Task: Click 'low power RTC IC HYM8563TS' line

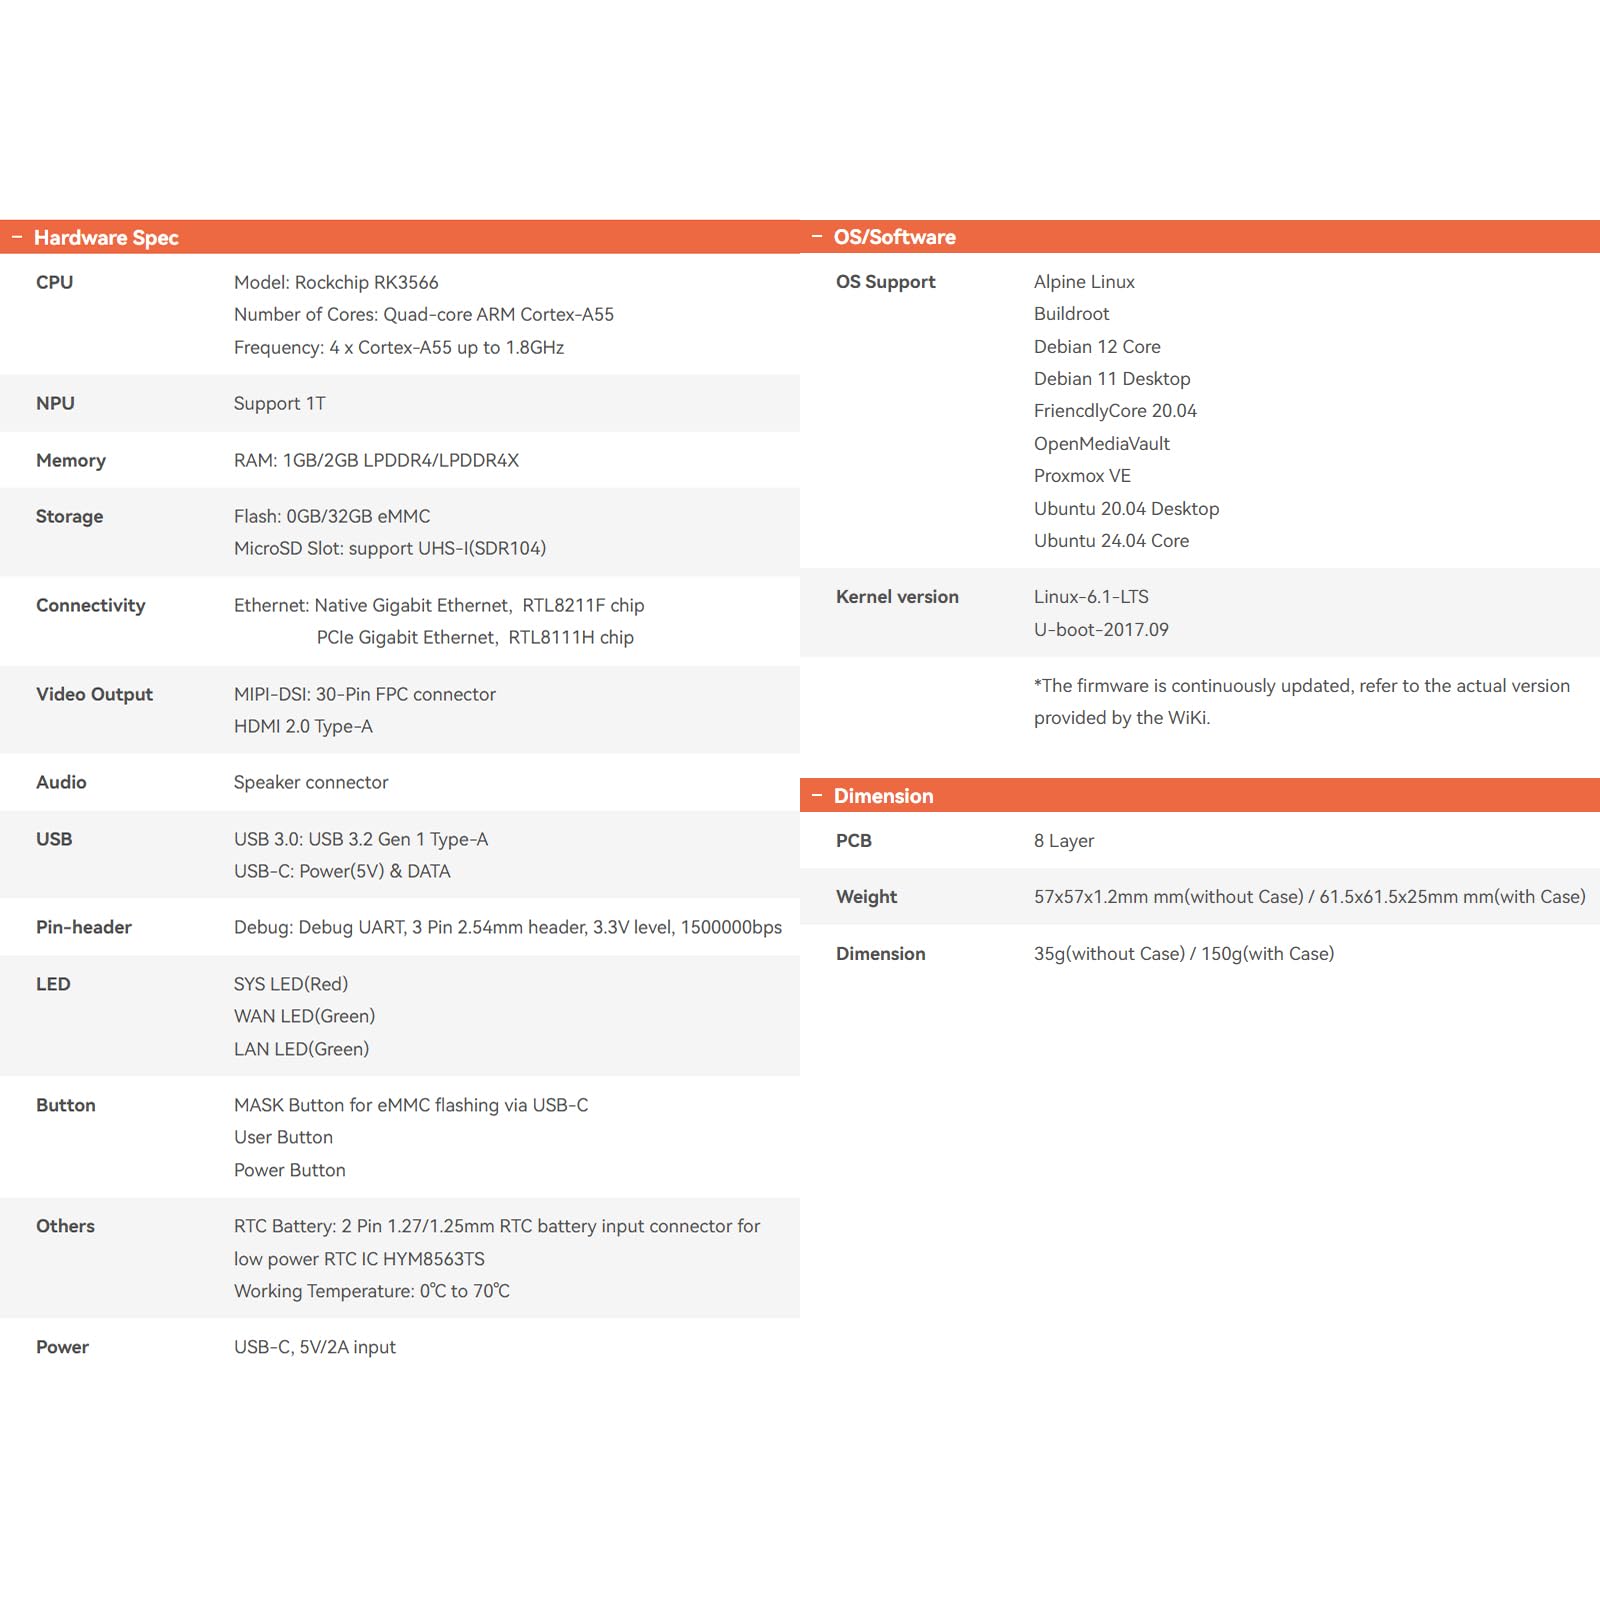Action: tap(360, 1259)
